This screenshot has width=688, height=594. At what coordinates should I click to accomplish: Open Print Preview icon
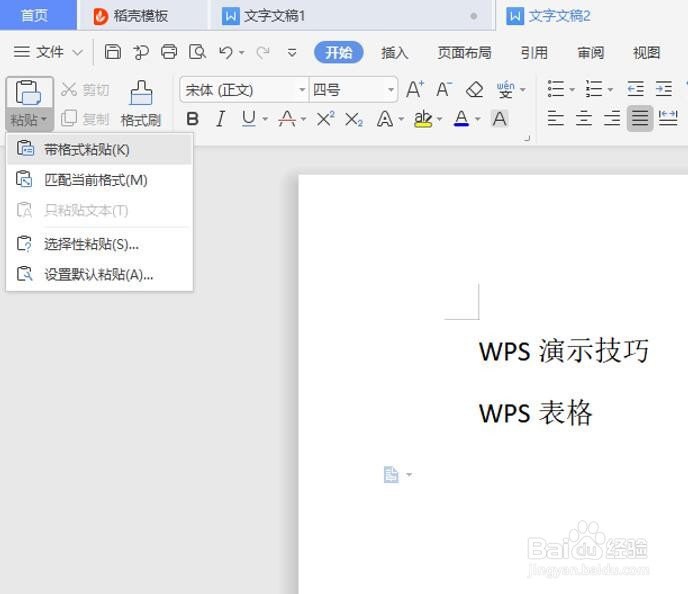pos(197,52)
